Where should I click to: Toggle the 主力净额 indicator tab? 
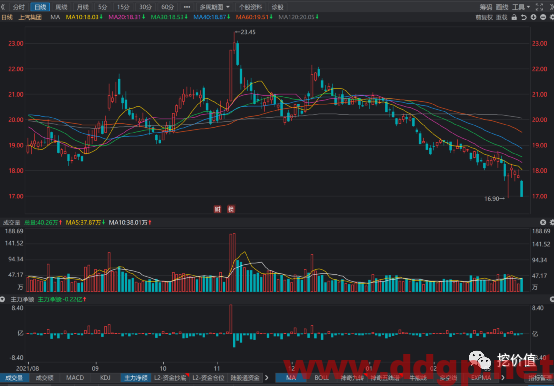(136, 378)
